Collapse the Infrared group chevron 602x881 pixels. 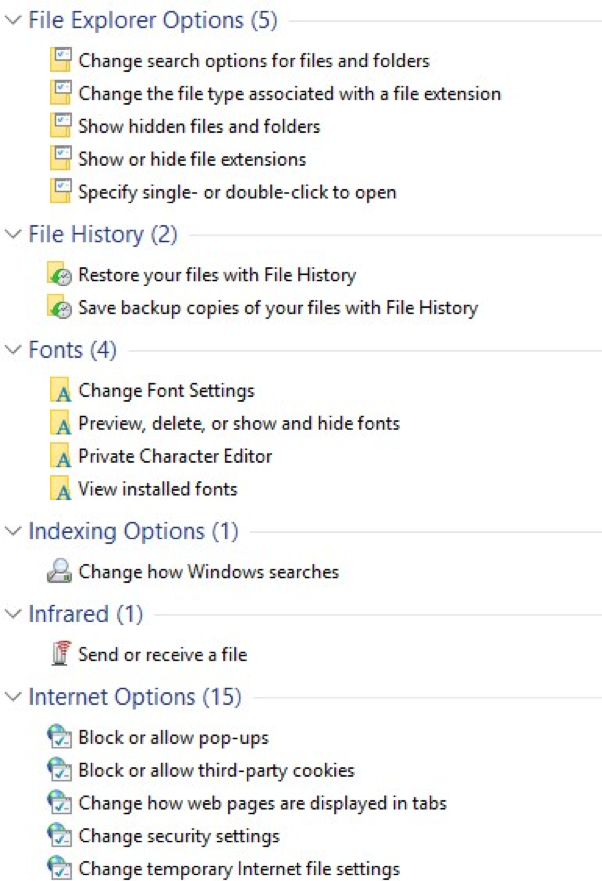tap(13, 614)
